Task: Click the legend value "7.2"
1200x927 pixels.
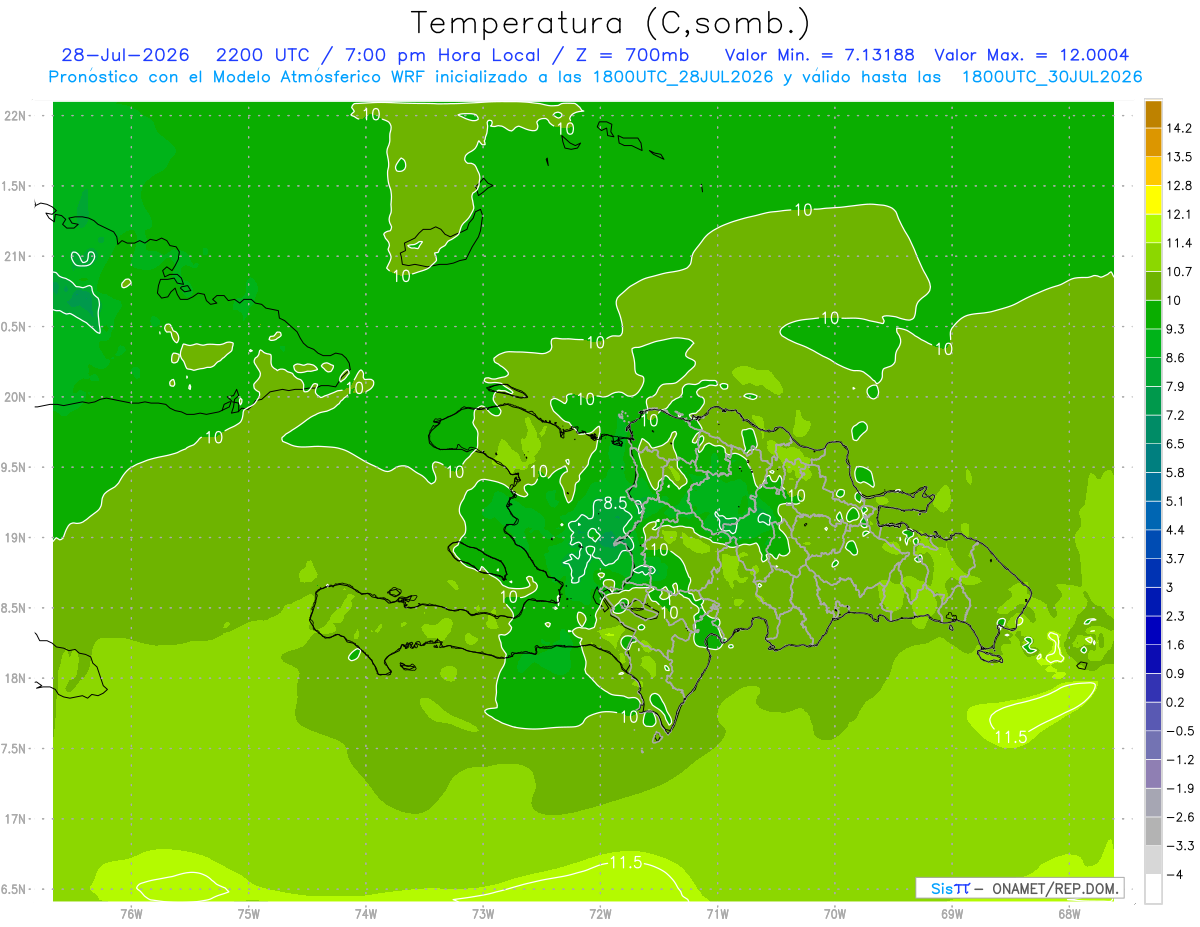Action: (x=1175, y=415)
